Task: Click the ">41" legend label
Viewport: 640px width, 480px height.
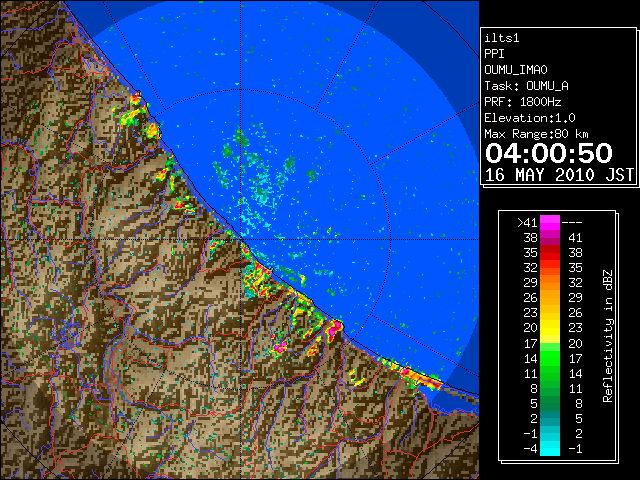Action: pyautogui.click(x=527, y=223)
